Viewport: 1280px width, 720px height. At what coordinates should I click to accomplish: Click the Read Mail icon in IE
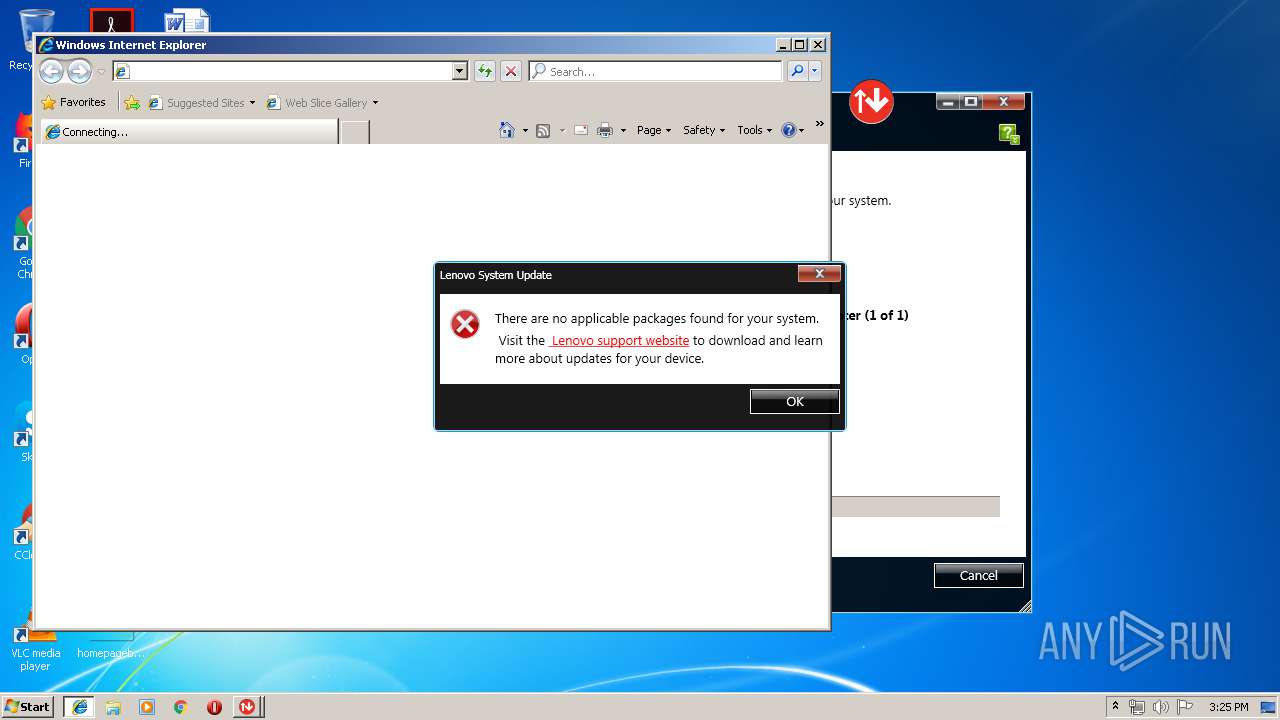tap(581, 130)
